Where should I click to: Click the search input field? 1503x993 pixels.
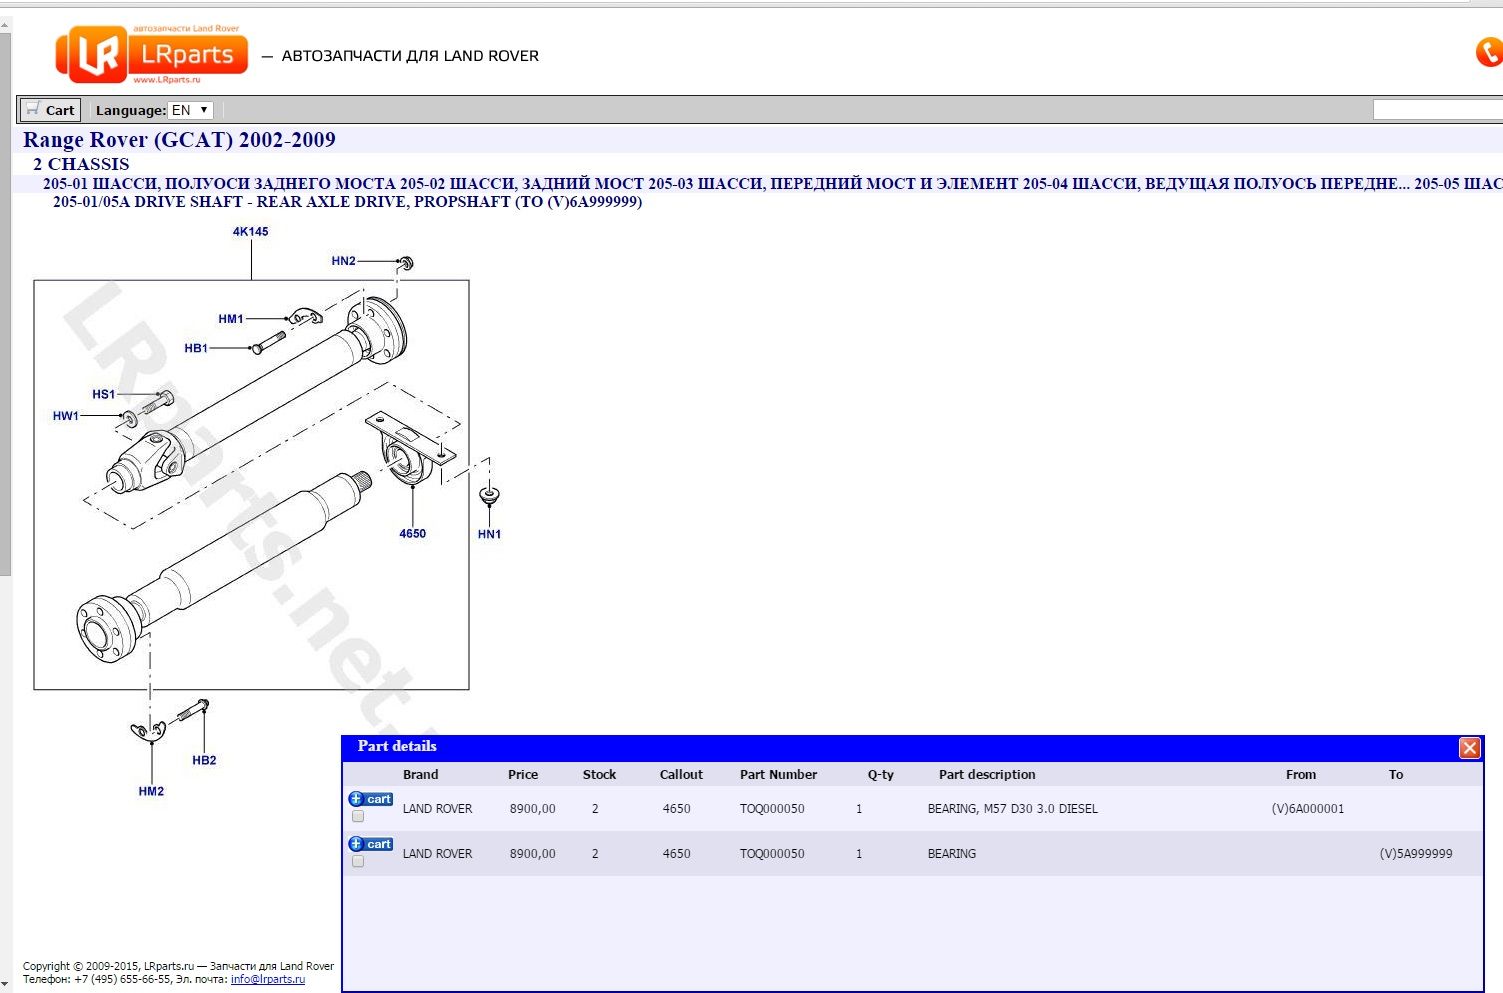[x=1437, y=110]
